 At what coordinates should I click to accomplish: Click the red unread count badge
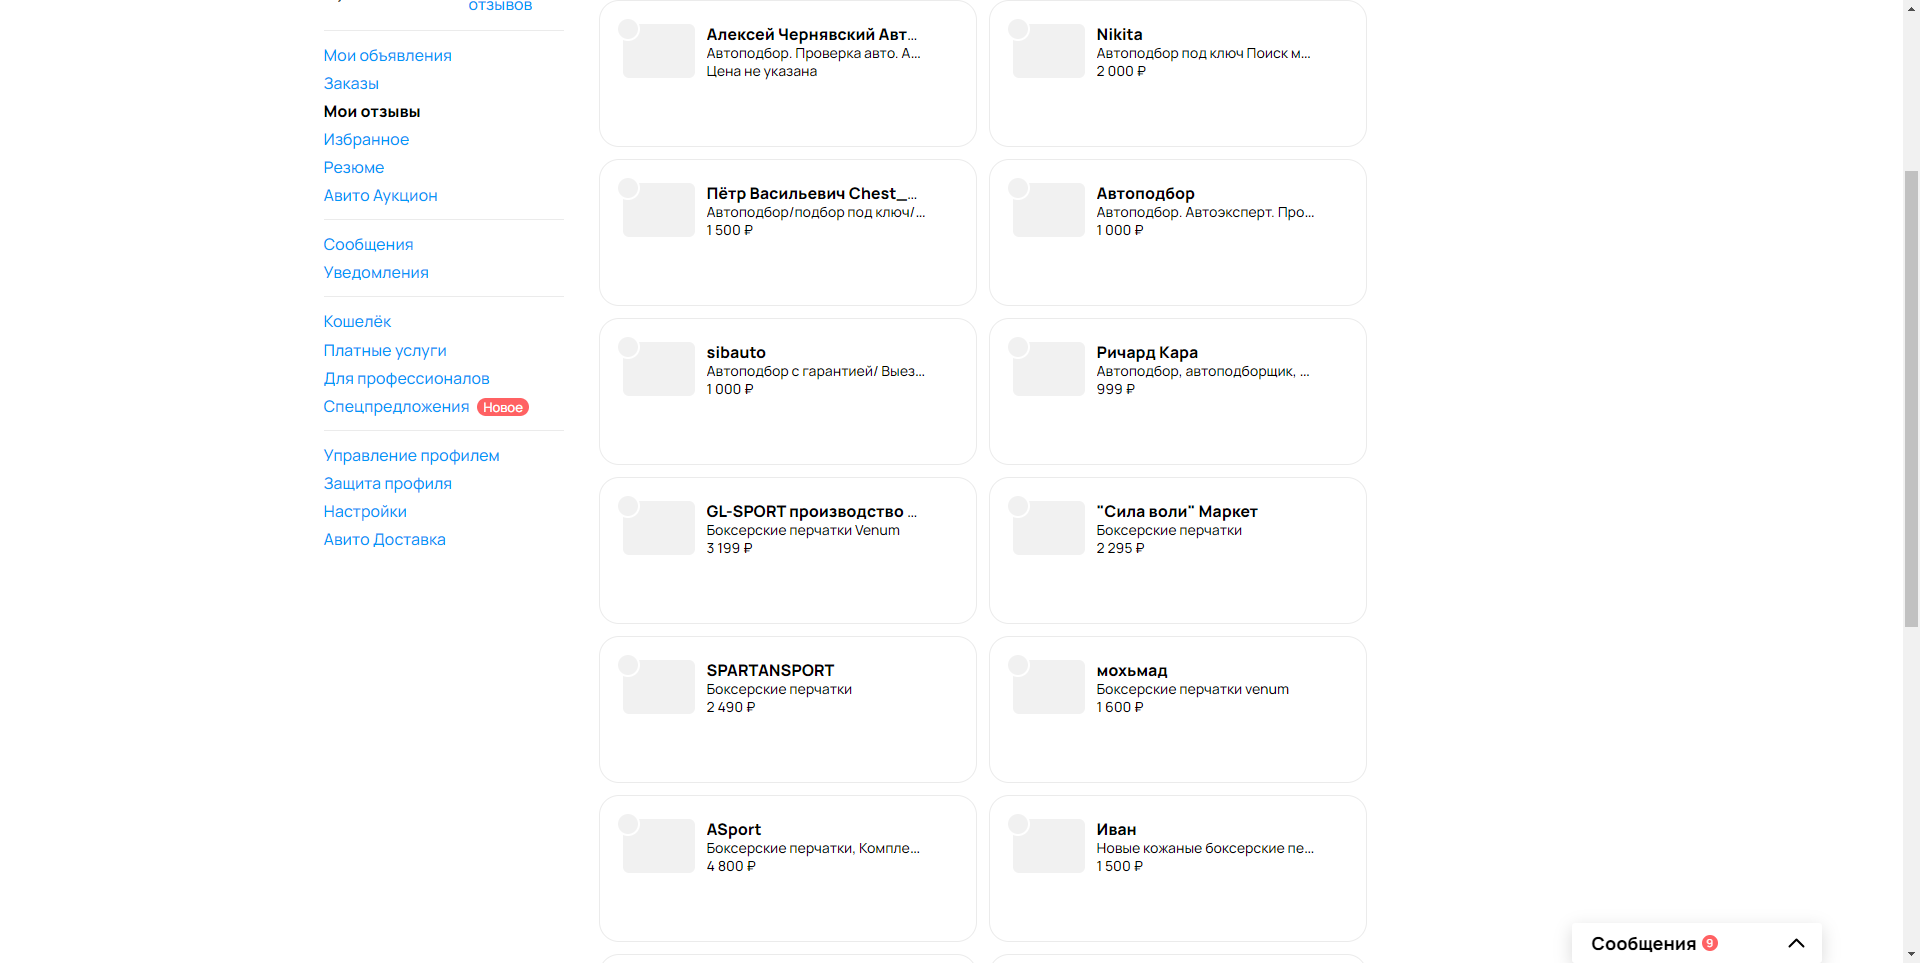point(1710,943)
